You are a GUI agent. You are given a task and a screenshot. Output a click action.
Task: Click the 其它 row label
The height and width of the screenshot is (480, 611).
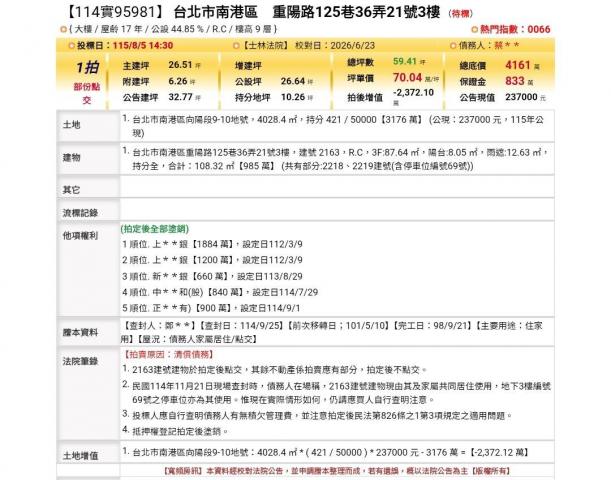point(71,190)
